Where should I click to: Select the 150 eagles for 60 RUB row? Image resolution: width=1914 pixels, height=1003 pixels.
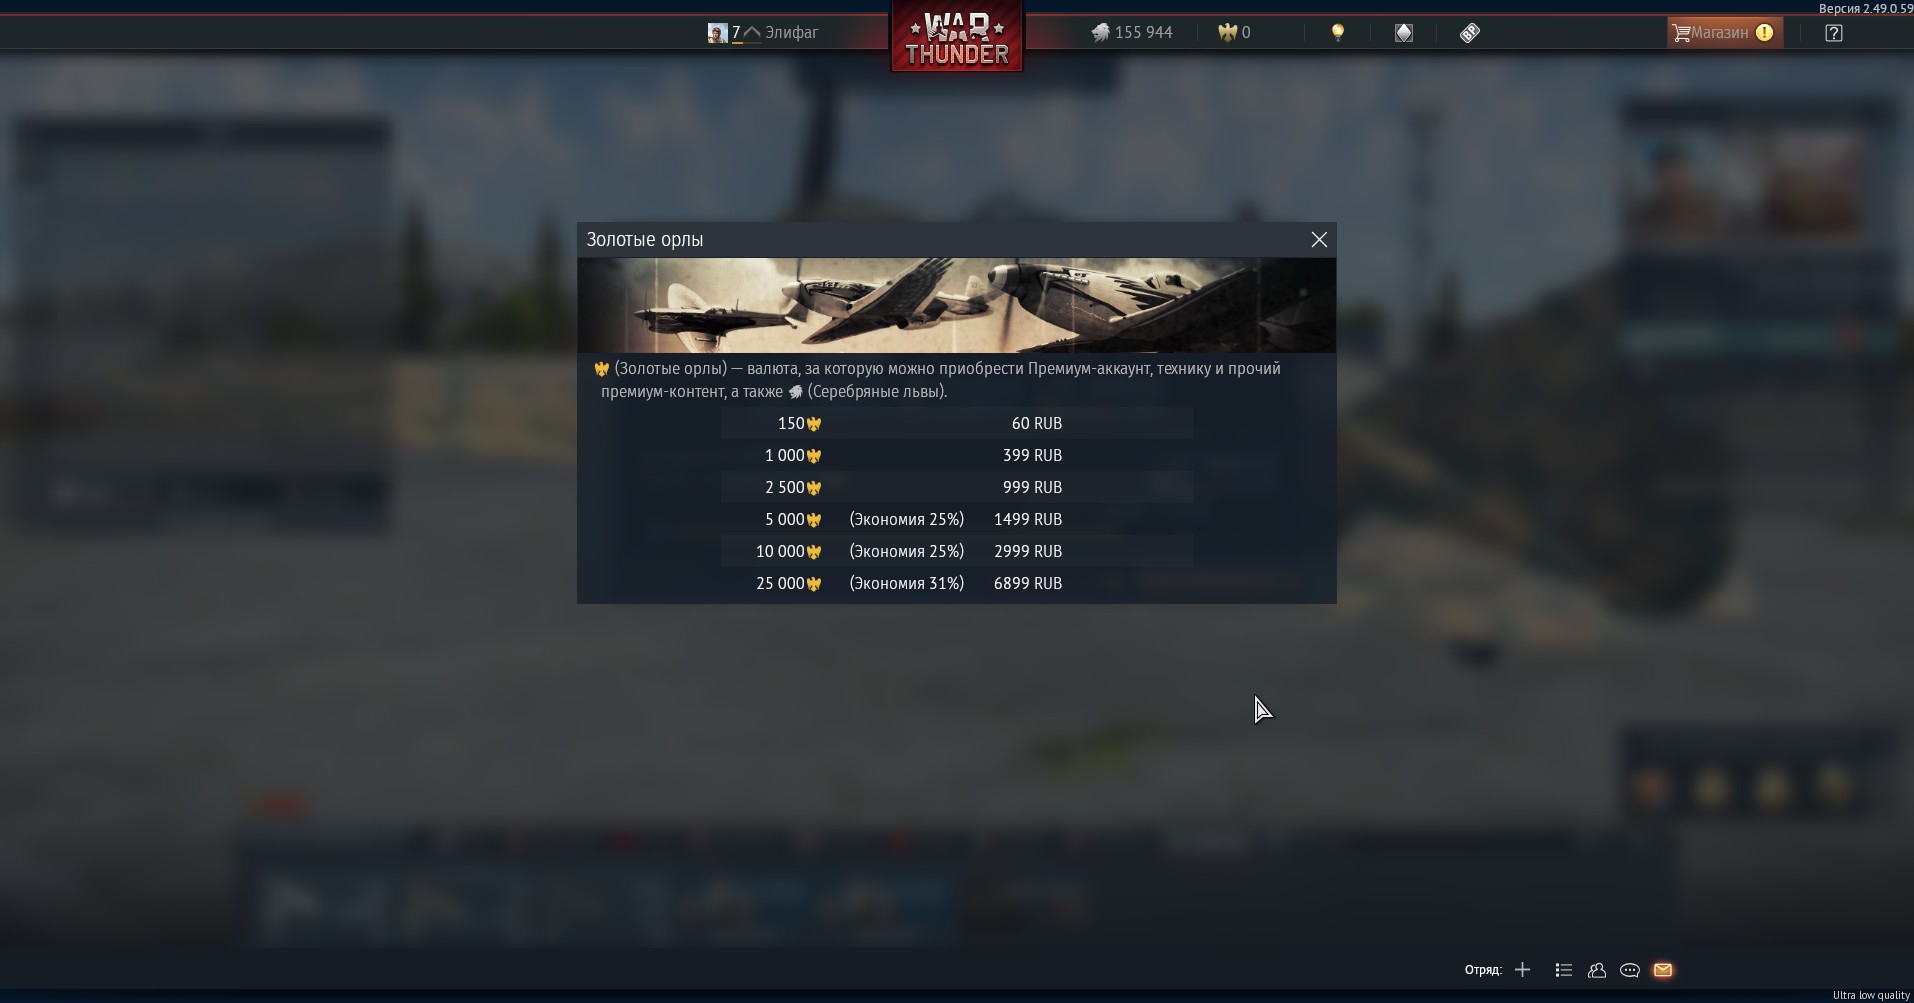pyautogui.click(x=957, y=423)
